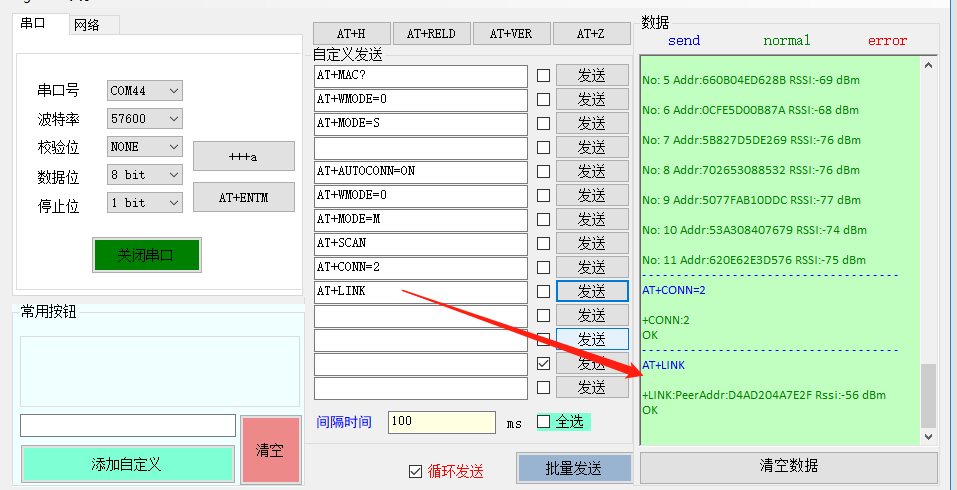Click the green 关闭串口 button
The height and width of the screenshot is (490, 957).
pyautogui.click(x=146, y=255)
